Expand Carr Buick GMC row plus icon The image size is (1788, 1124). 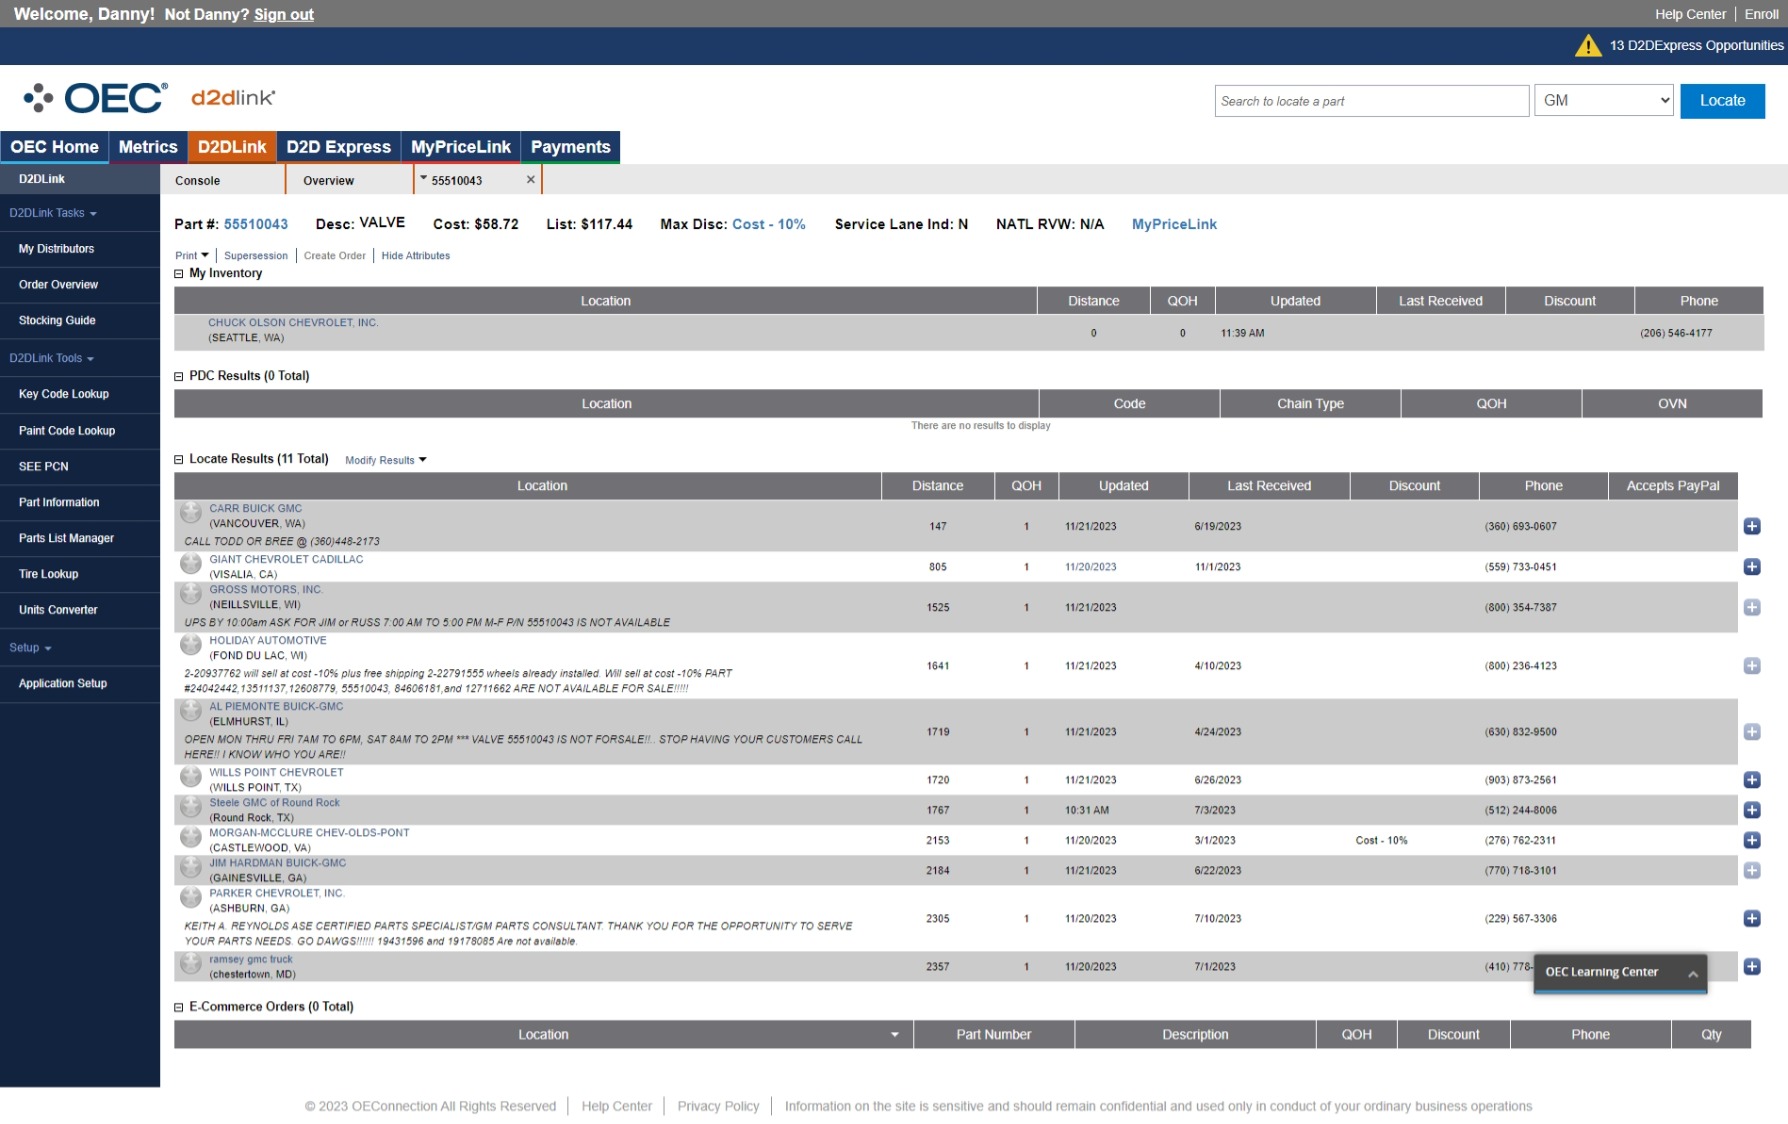coord(1752,526)
